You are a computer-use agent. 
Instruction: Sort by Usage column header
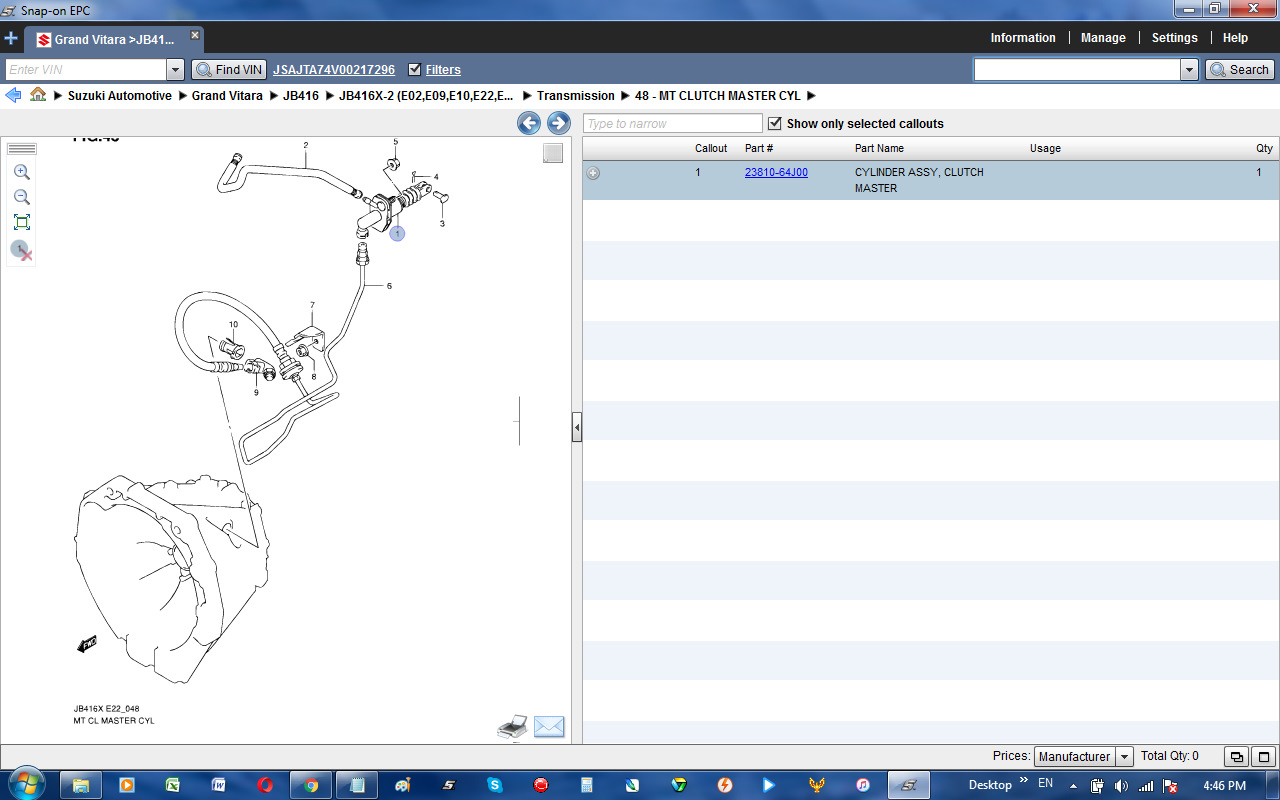tap(1045, 148)
